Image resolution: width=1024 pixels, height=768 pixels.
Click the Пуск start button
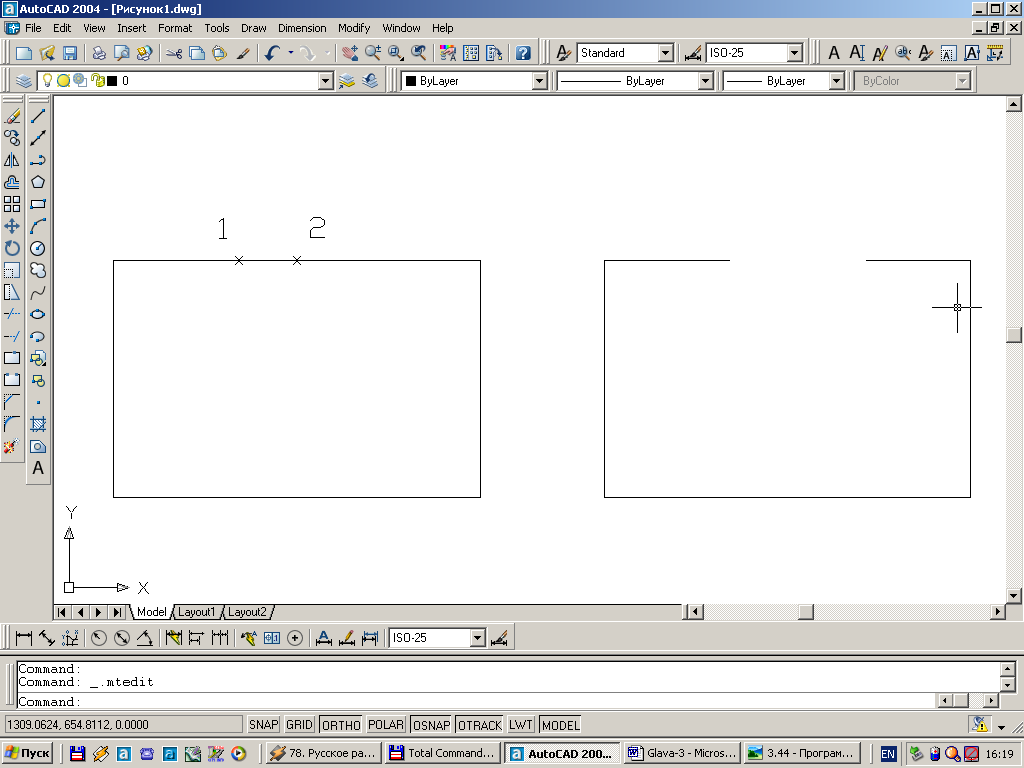pos(27,754)
